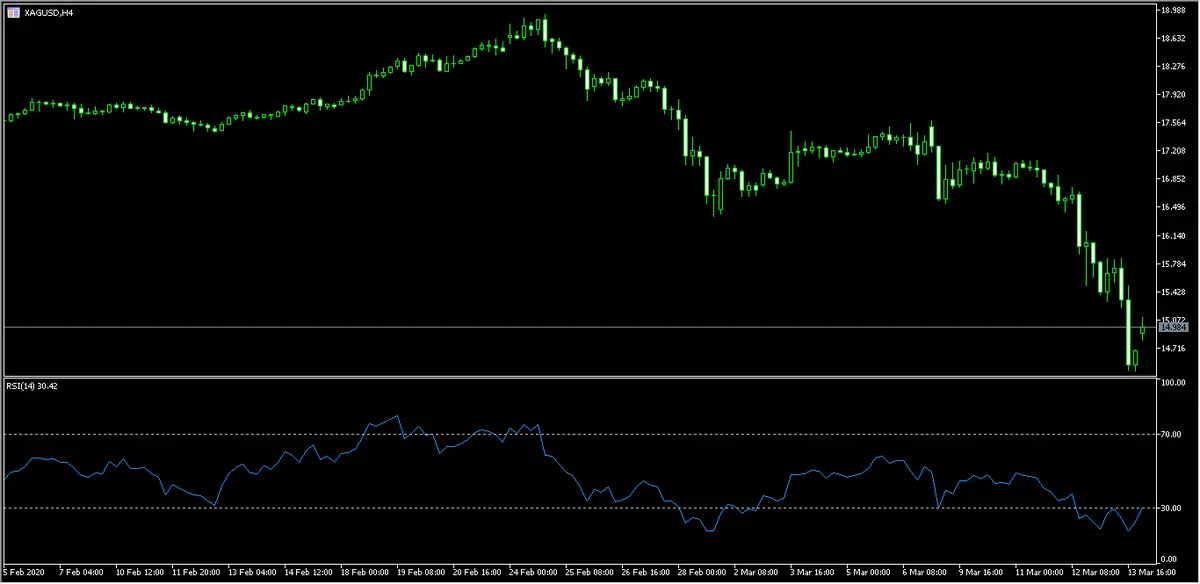Select the 5 Feb 2020 date label

click(x=25, y=573)
